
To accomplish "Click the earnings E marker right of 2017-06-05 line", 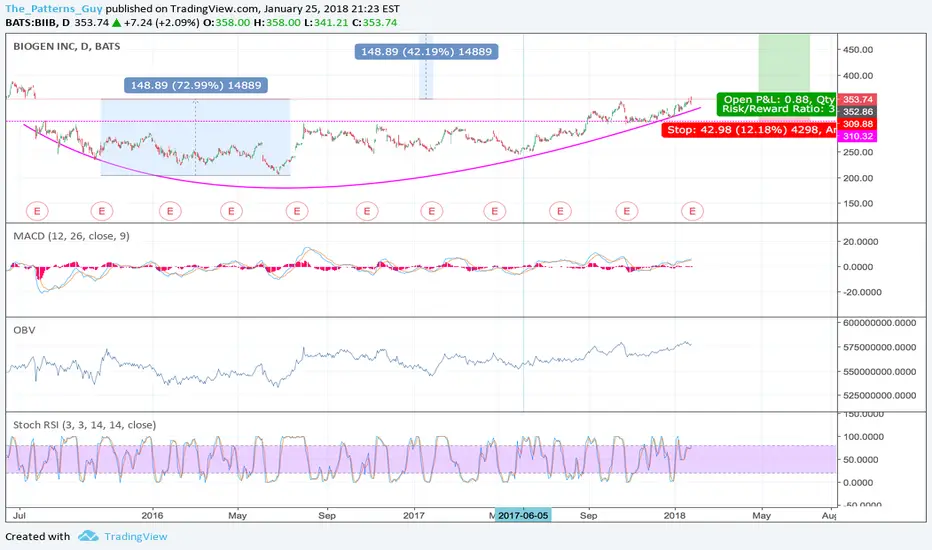I will click(560, 210).
